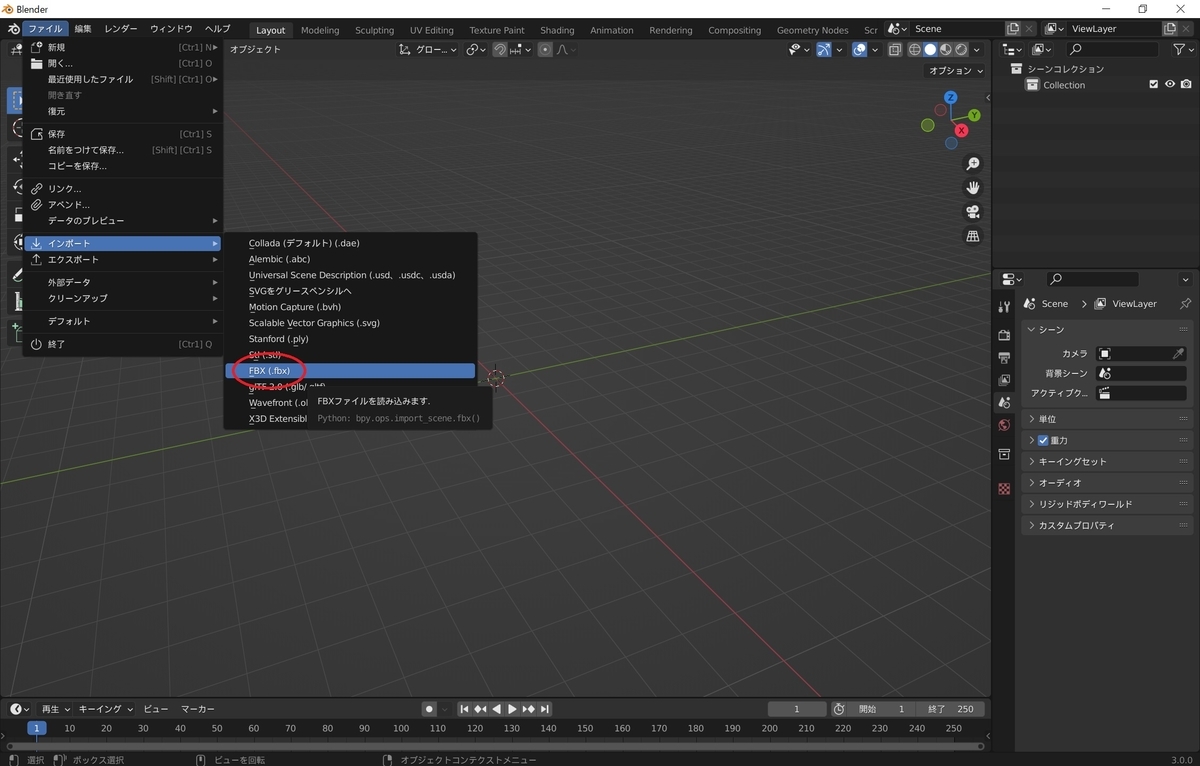Open the 編集 menu

(x=83, y=29)
